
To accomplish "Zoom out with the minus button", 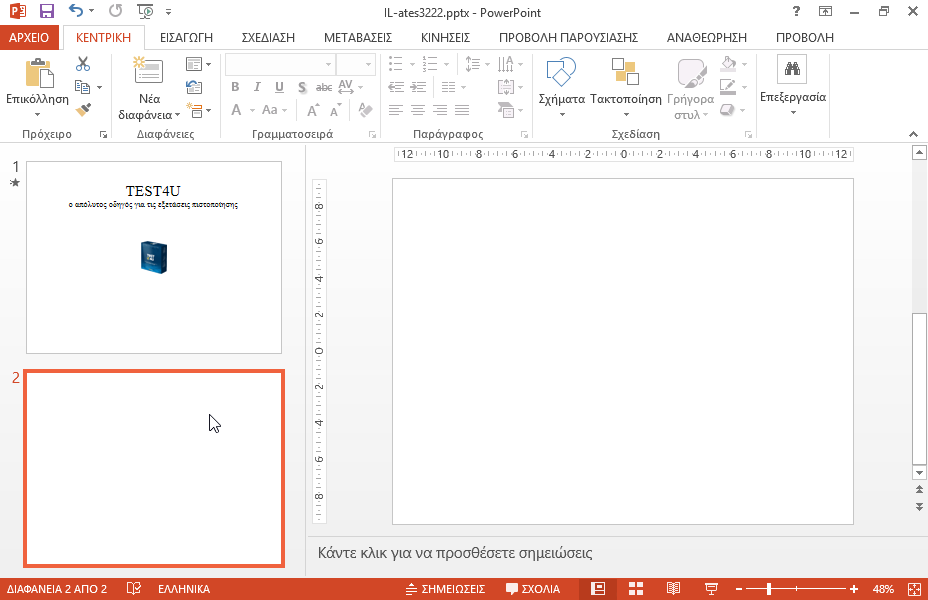I will (739, 589).
